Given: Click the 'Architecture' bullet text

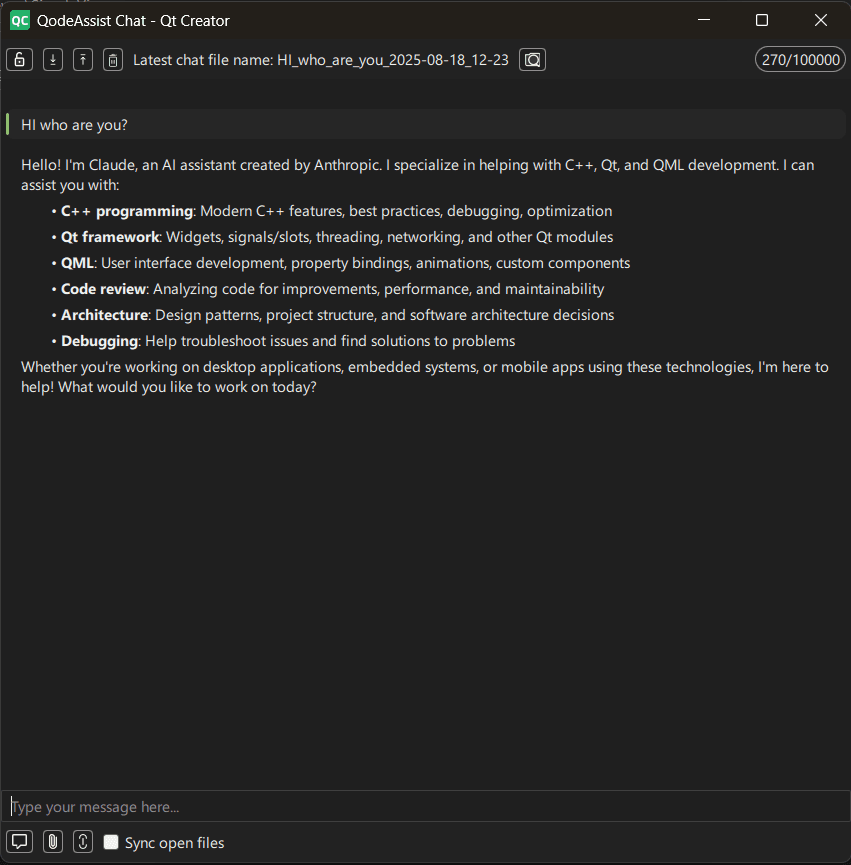Looking at the screenshot, I should click(x=104, y=315).
